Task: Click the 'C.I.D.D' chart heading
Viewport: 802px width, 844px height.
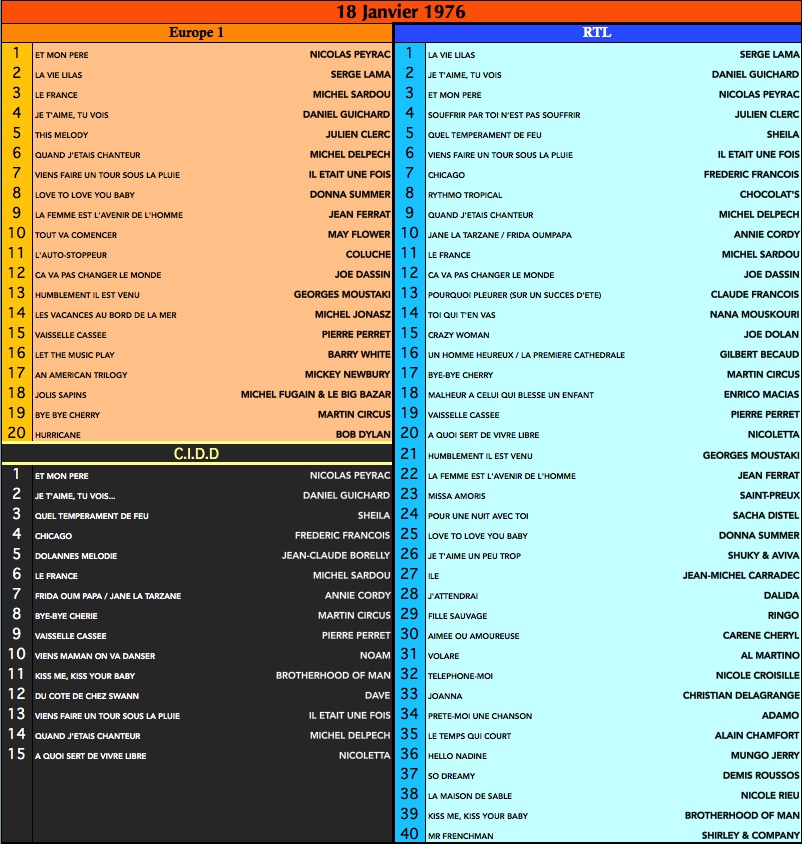Action: 196,454
